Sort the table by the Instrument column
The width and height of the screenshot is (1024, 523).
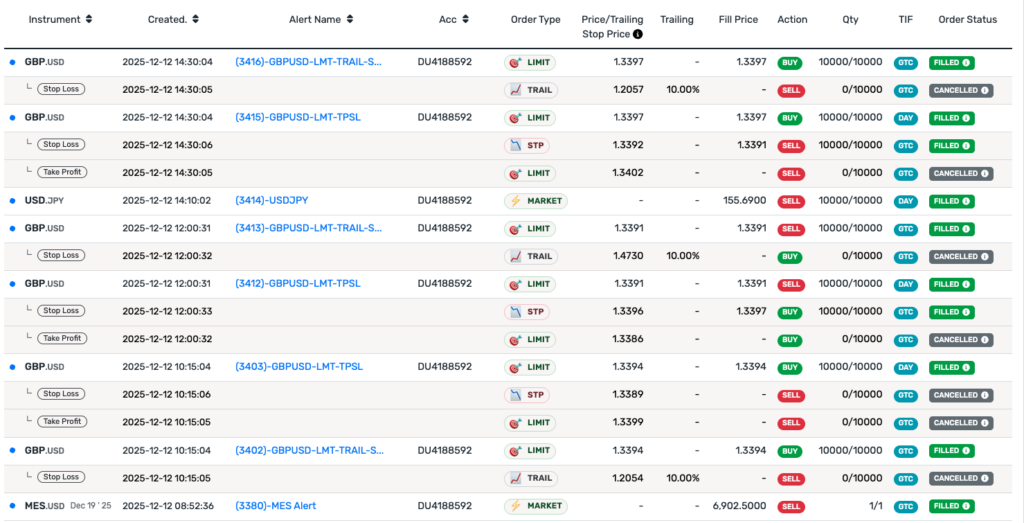tap(89, 20)
